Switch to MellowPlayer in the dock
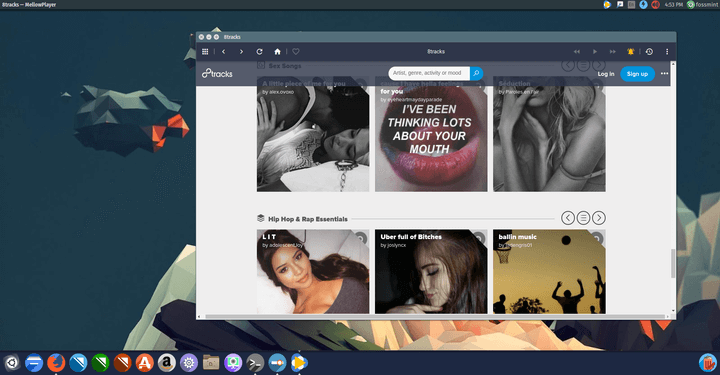Screen dimensions: 720x375 point(299,363)
